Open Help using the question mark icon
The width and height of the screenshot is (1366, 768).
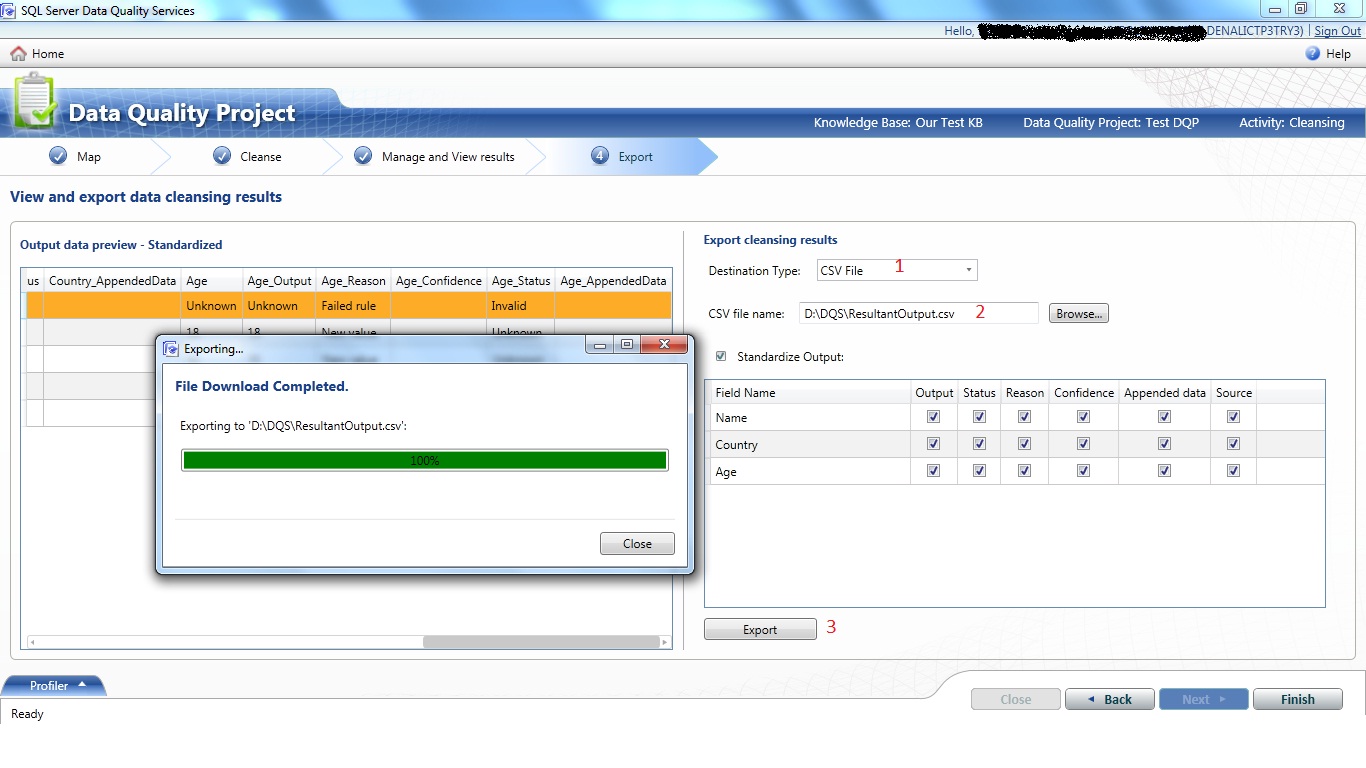tap(1313, 53)
